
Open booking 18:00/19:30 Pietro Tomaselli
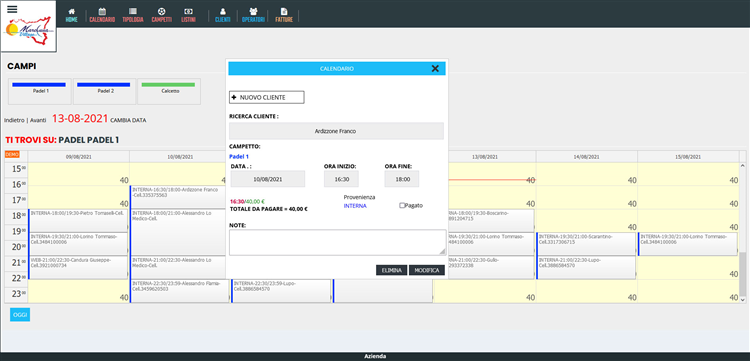click(78, 220)
